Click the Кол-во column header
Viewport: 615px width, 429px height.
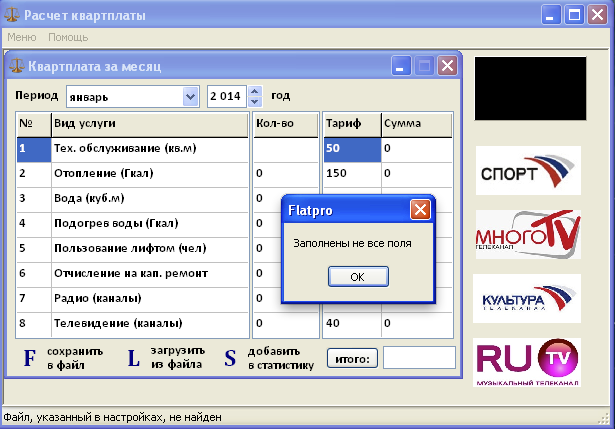click(x=286, y=124)
